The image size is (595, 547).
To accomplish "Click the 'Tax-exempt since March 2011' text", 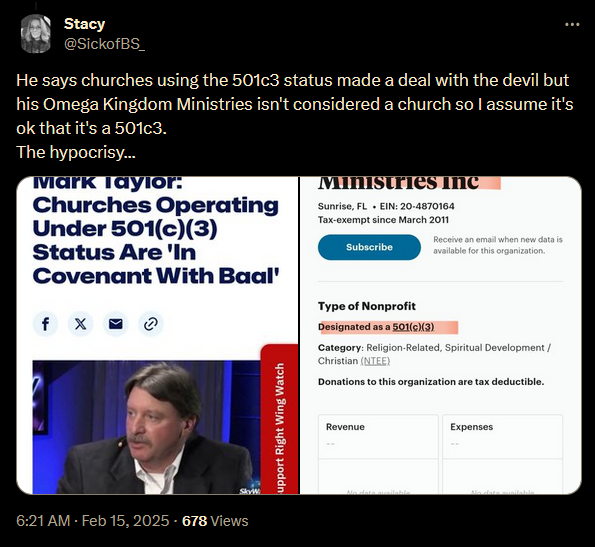I will (383, 220).
